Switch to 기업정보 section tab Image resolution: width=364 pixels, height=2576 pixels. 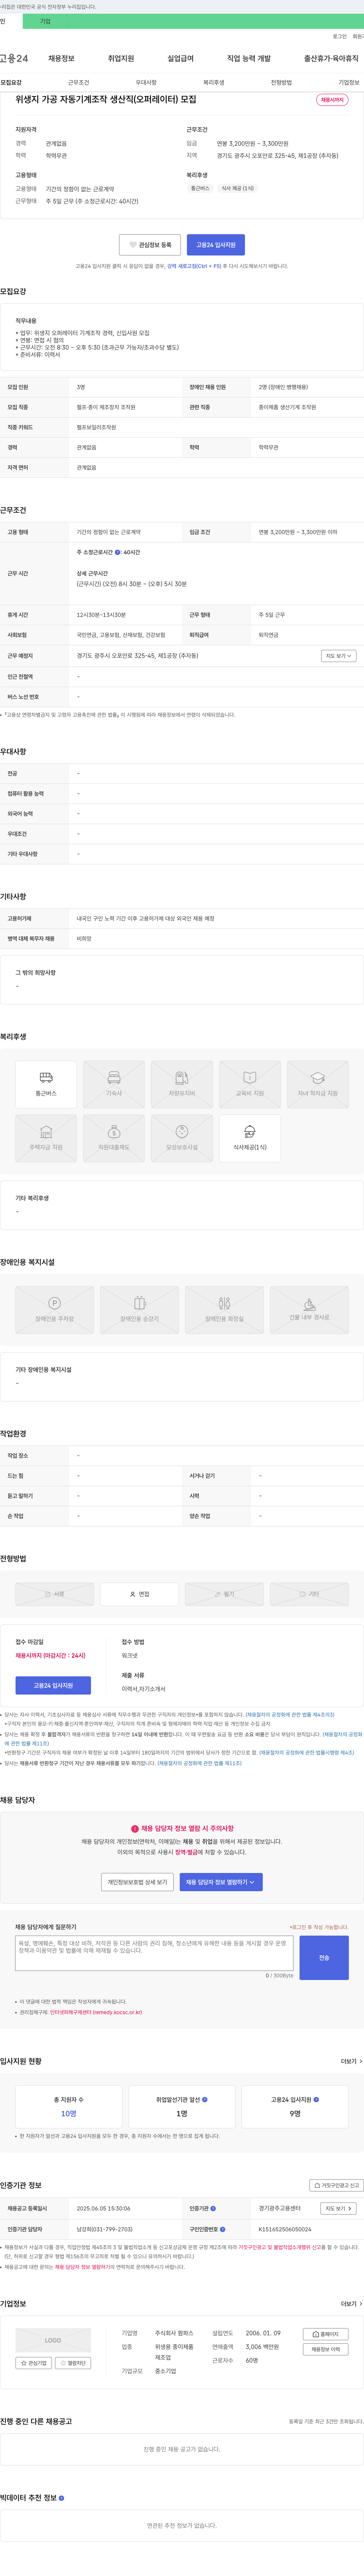pos(349,83)
